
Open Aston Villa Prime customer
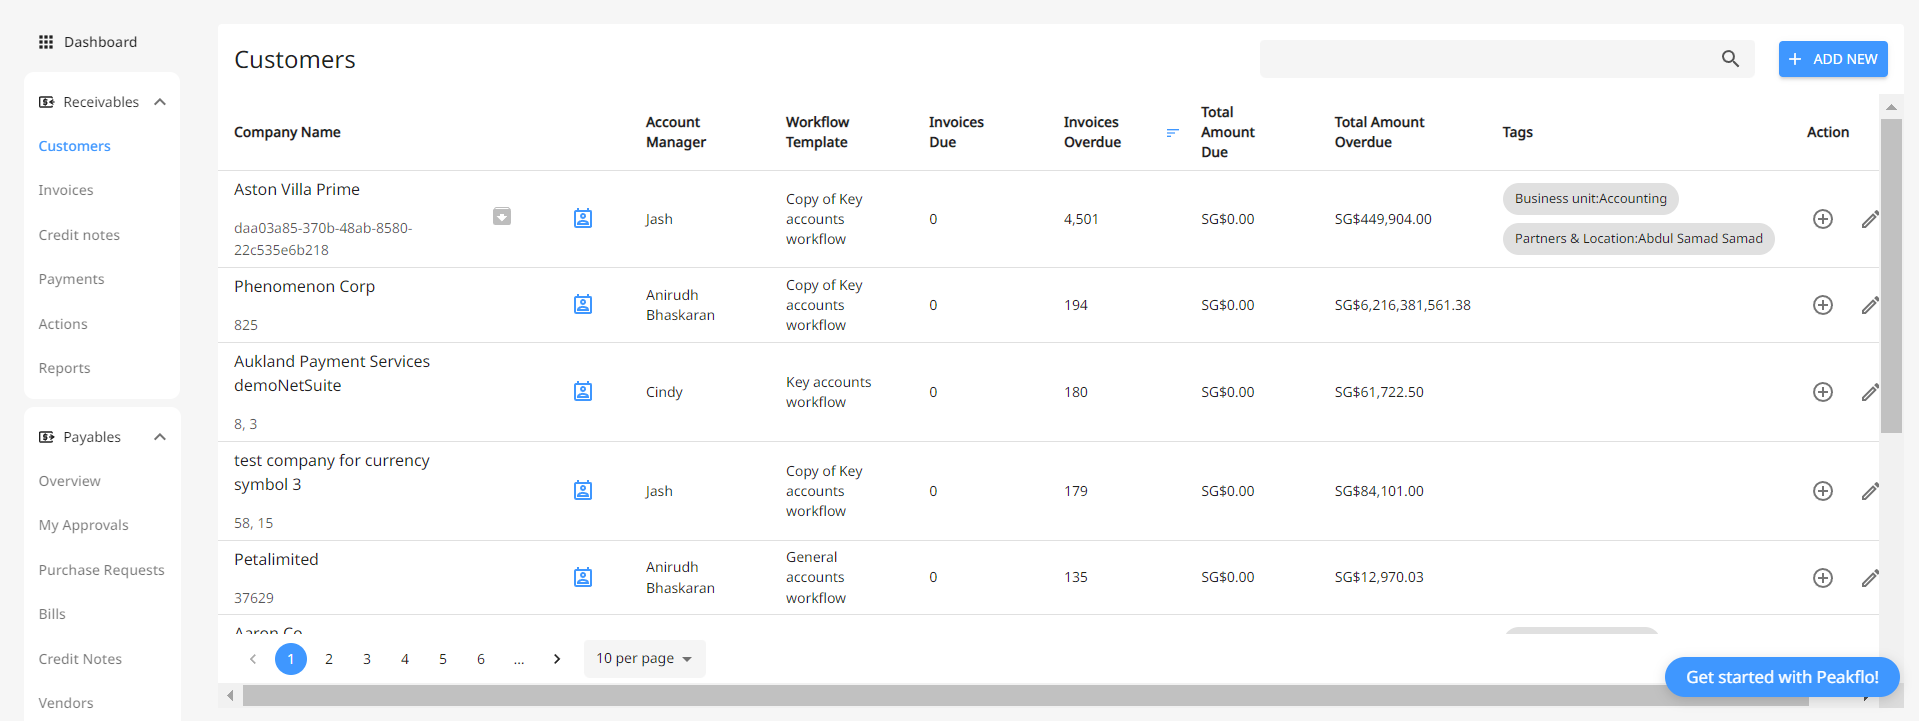click(x=297, y=189)
